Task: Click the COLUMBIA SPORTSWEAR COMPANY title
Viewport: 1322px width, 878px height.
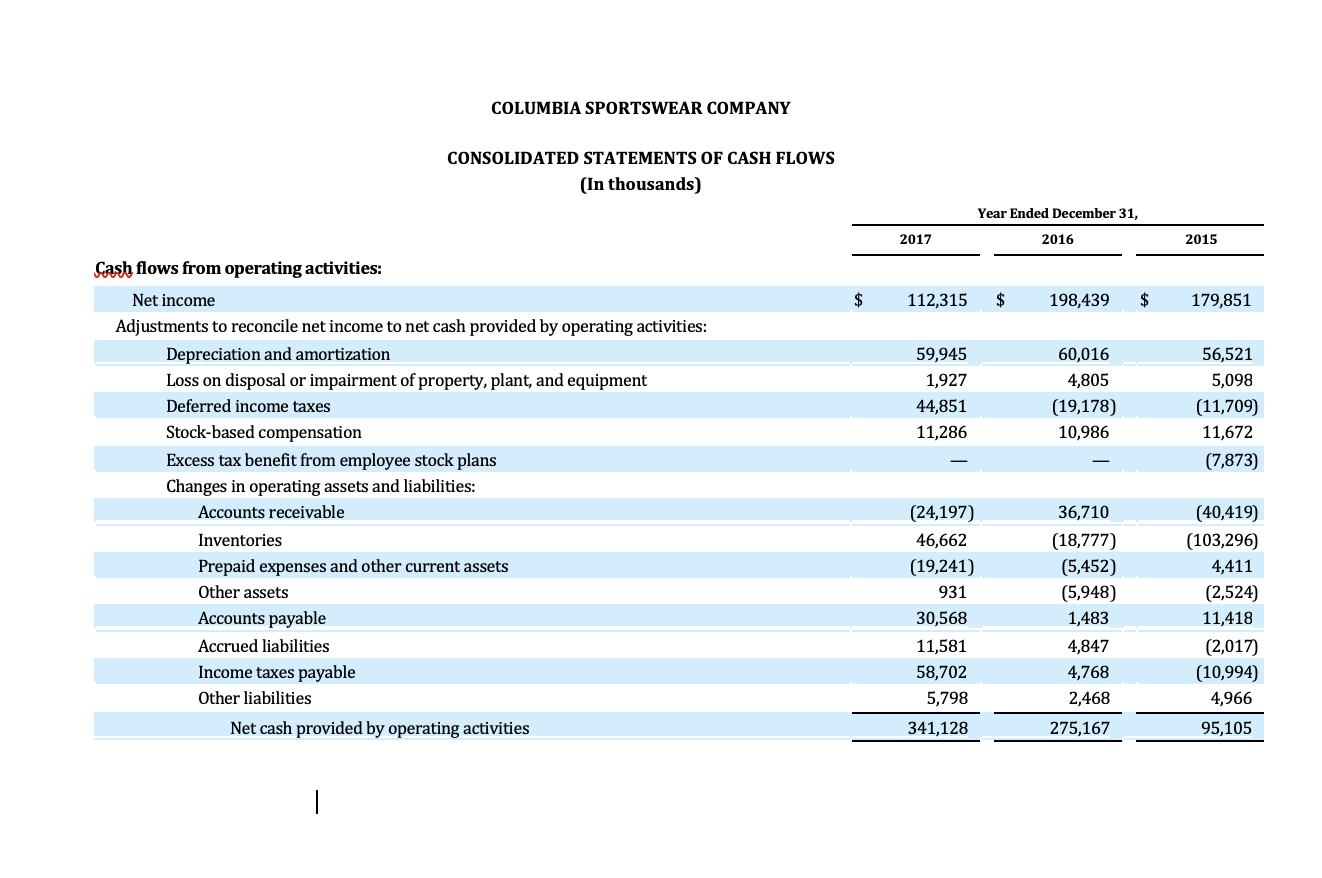Action: (640, 108)
